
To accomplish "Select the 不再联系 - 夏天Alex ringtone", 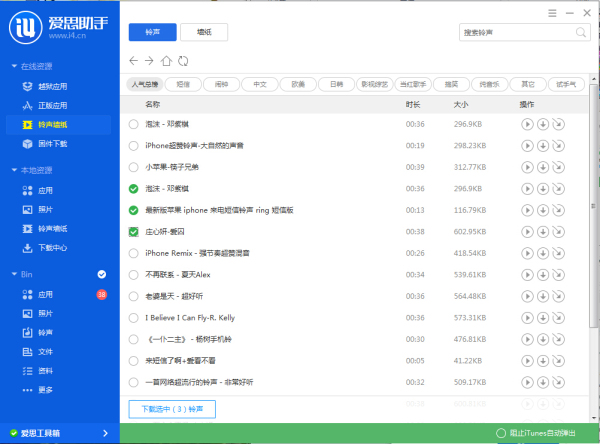I will point(134,274).
